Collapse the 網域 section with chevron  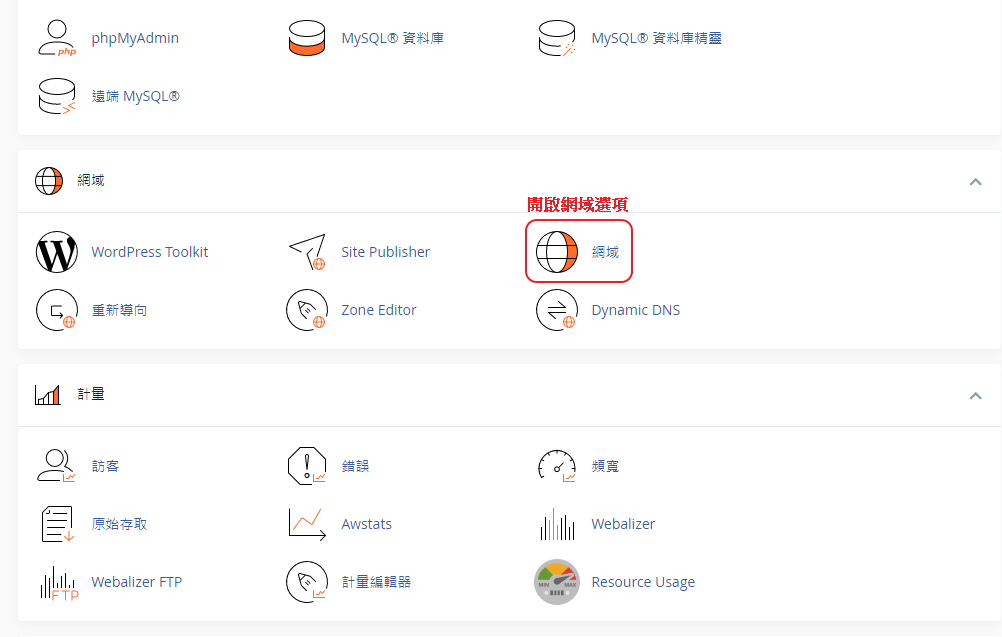tap(975, 182)
